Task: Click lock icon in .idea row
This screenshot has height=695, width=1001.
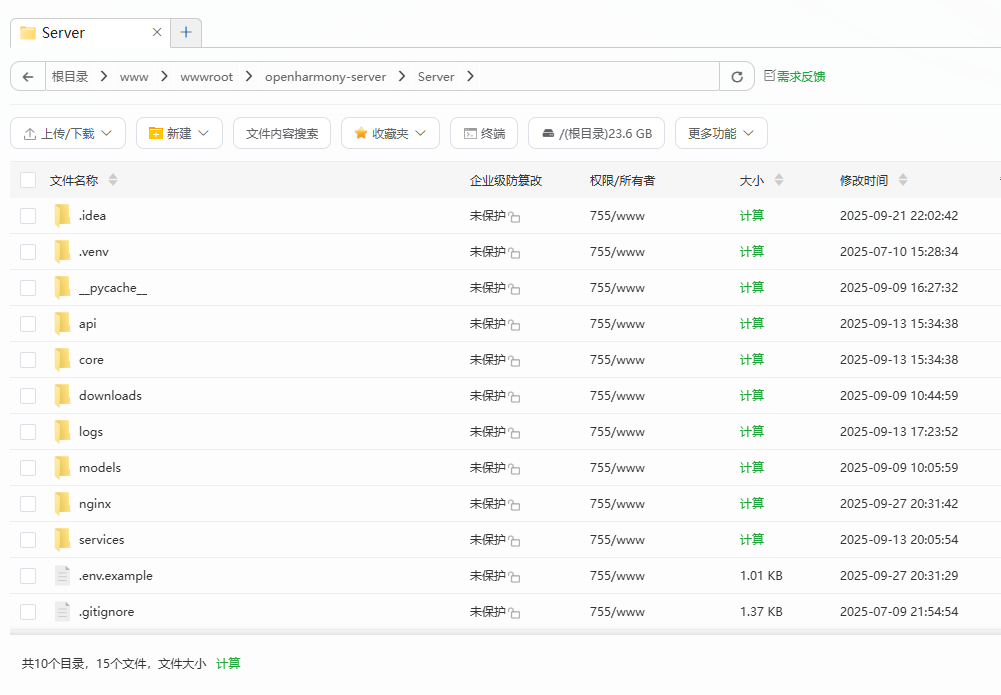Action: pos(515,217)
